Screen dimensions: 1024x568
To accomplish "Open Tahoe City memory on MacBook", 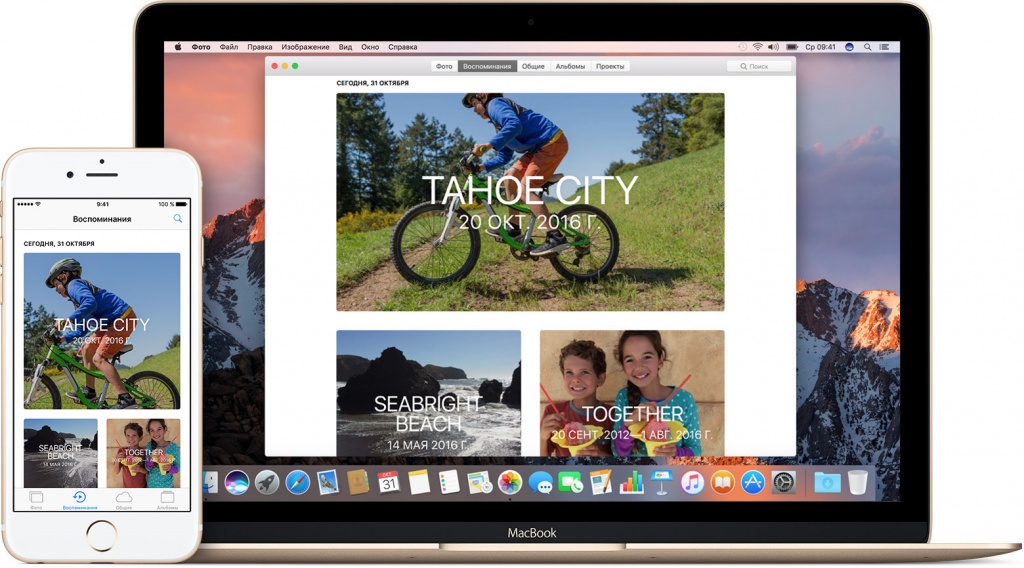I will [x=530, y=202].
